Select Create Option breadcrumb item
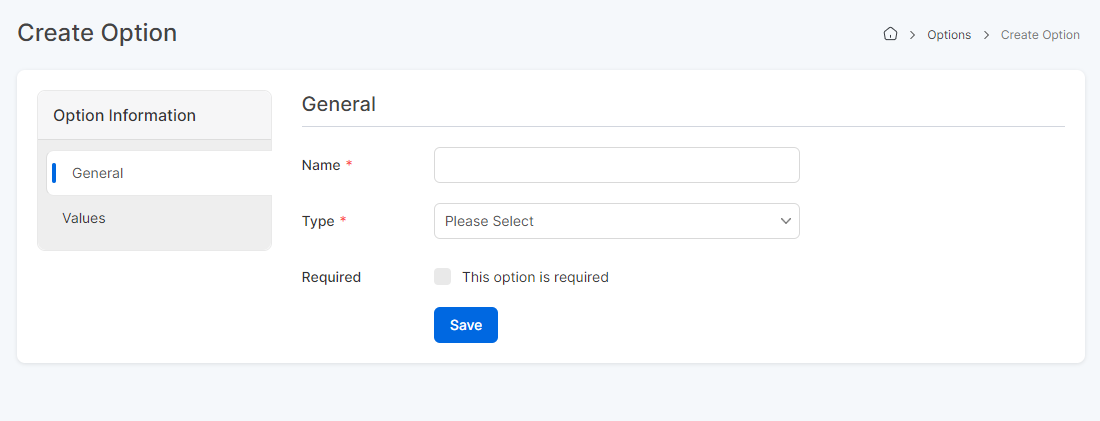1100x421 pixels. (1040, 34)
